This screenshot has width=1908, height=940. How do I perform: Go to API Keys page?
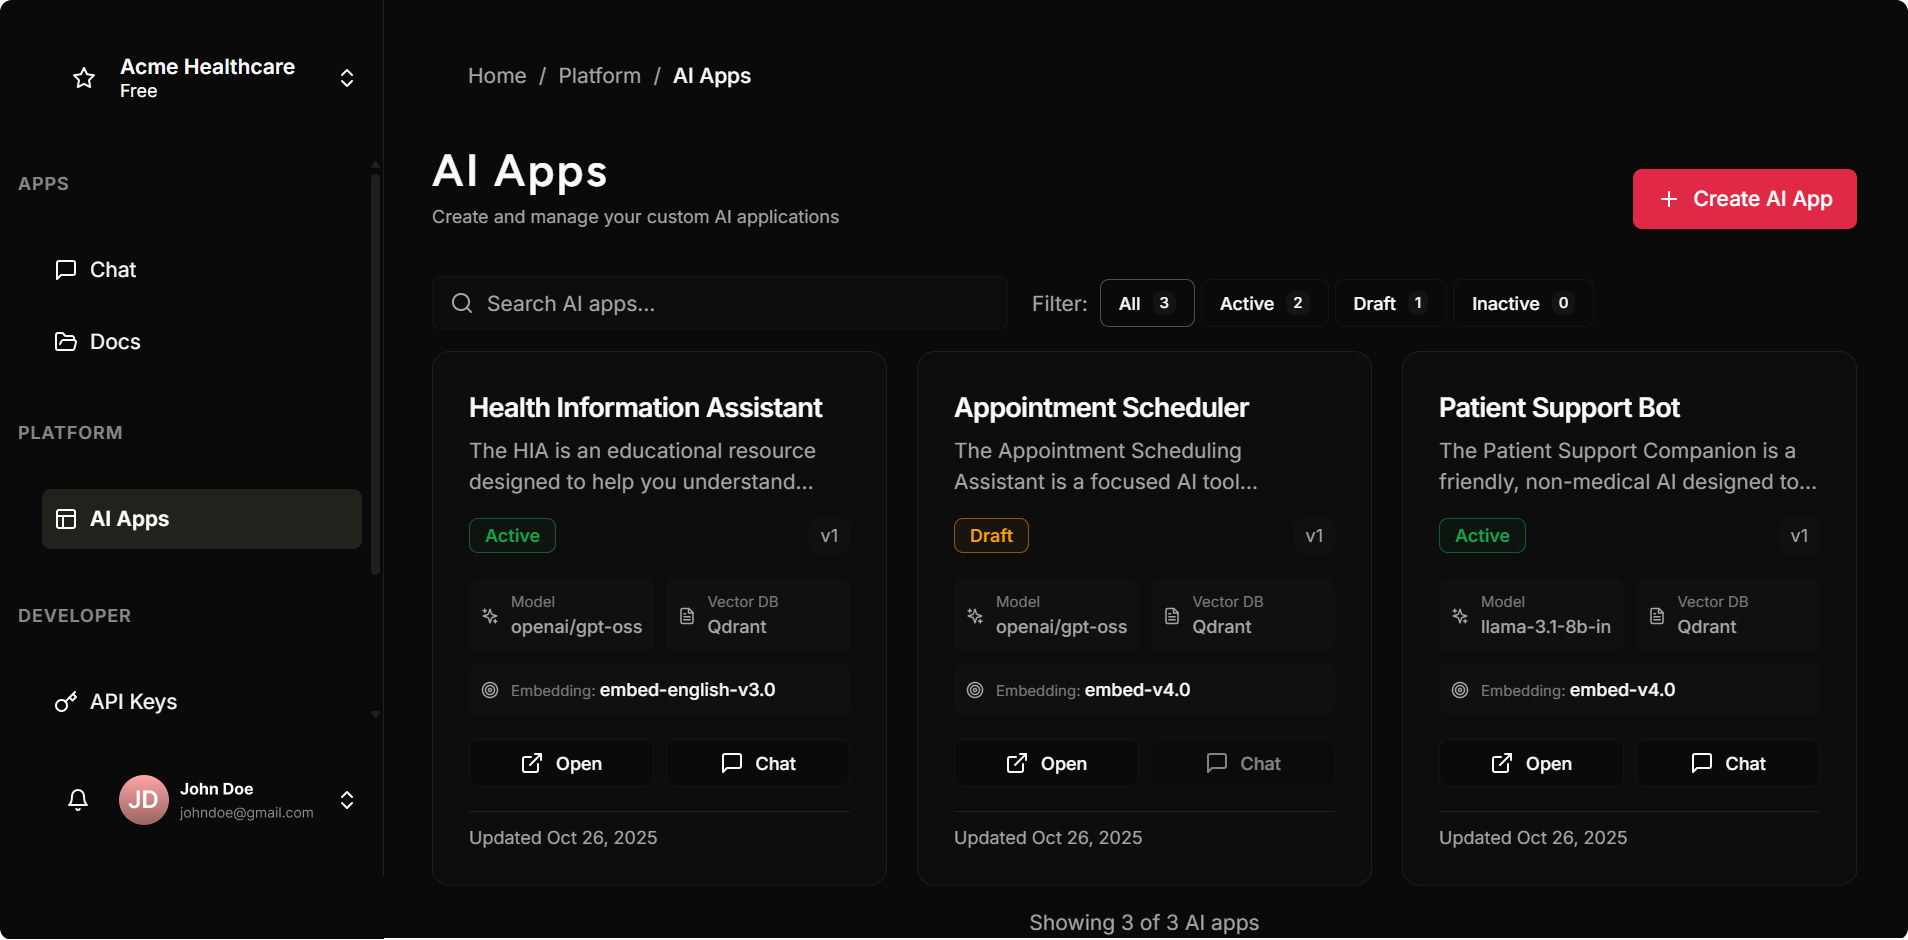click(x=132, y=702)
